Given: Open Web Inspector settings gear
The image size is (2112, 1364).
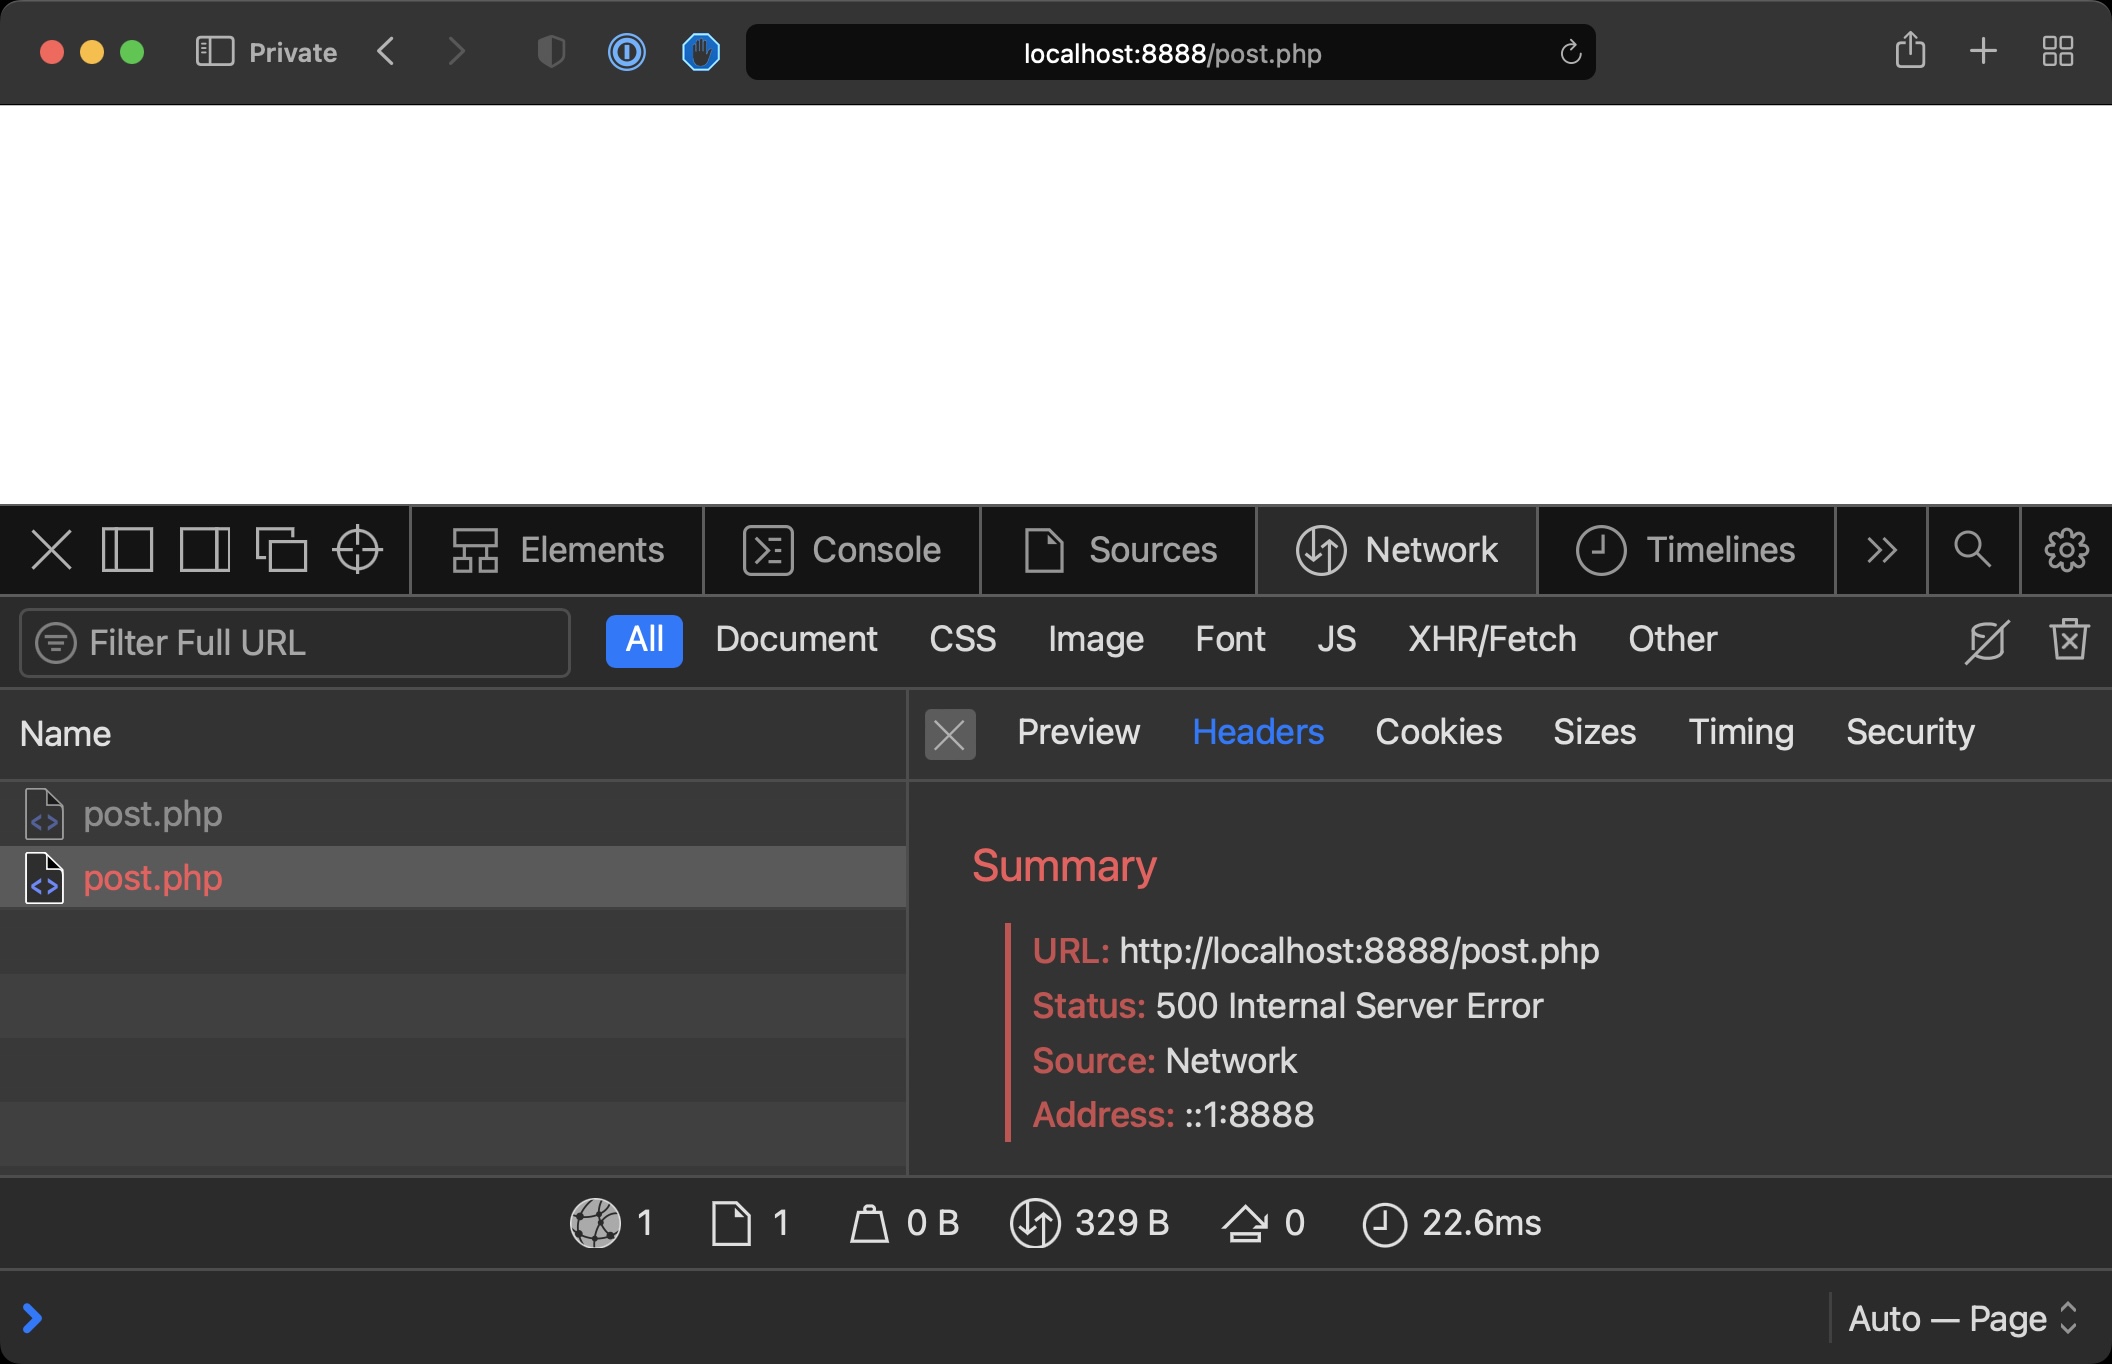Looking at the screenshot, I should (x=2066, y=550).
